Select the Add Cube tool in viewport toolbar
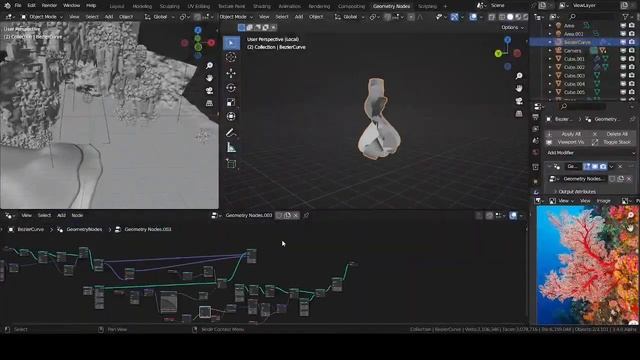640x360 pixels. [231, 164]
